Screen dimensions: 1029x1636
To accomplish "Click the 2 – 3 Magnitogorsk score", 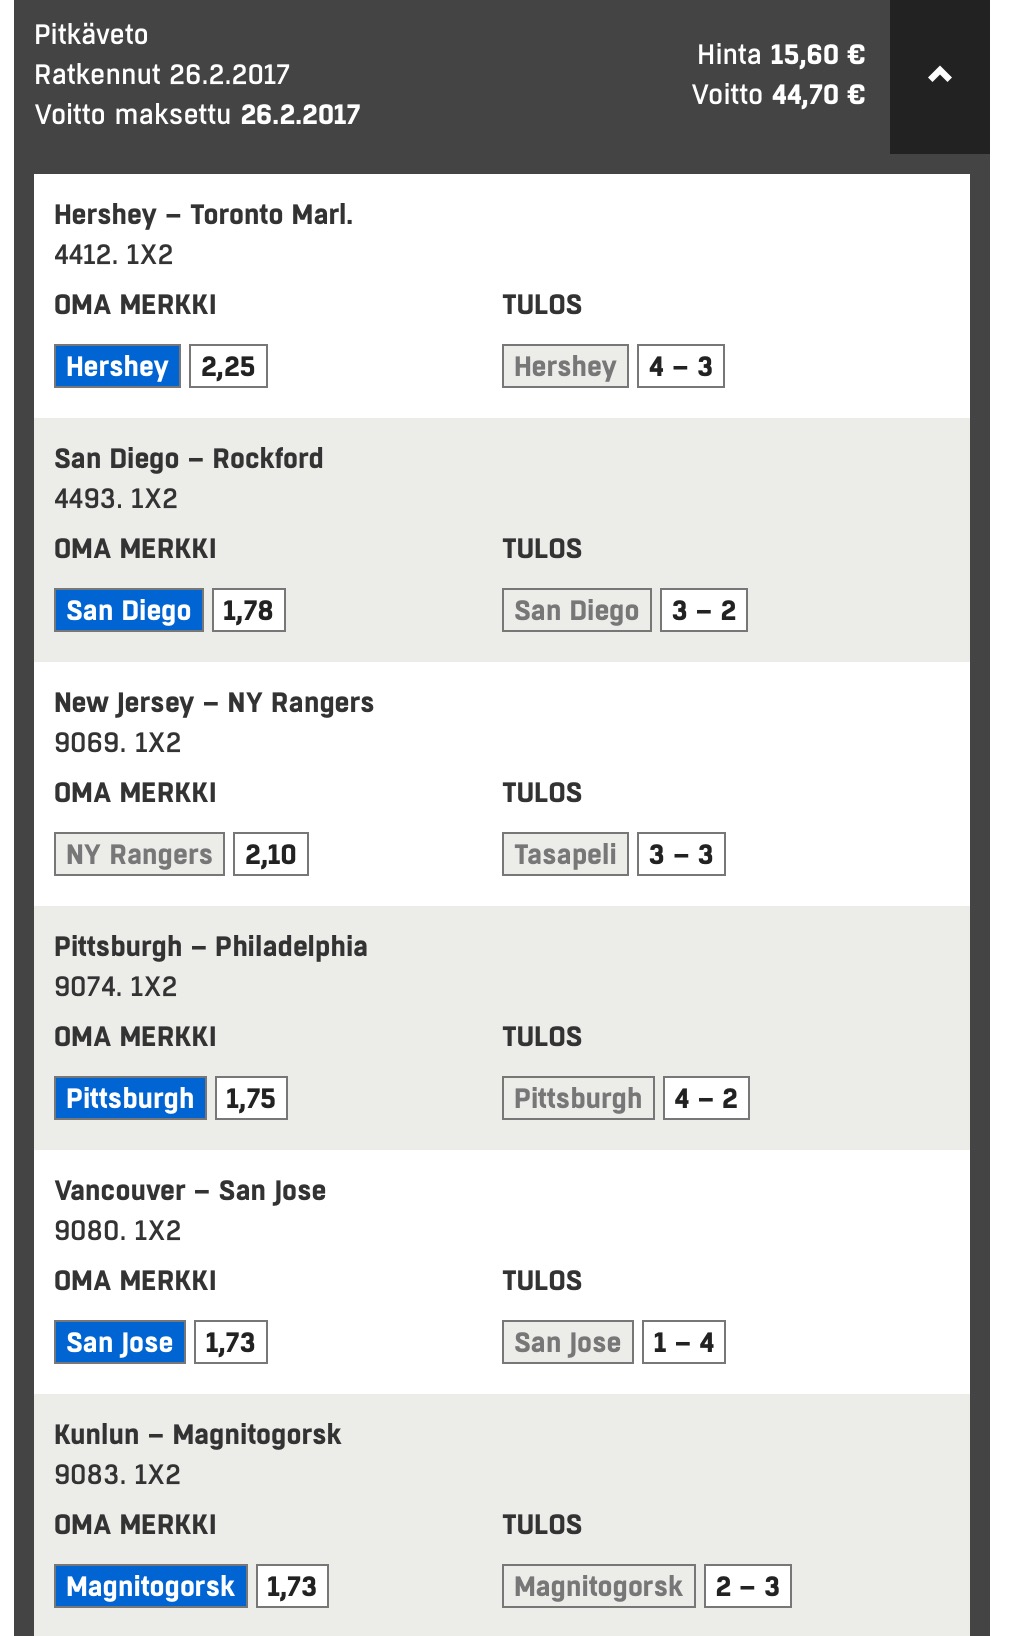I will [x=747, y=1586].
